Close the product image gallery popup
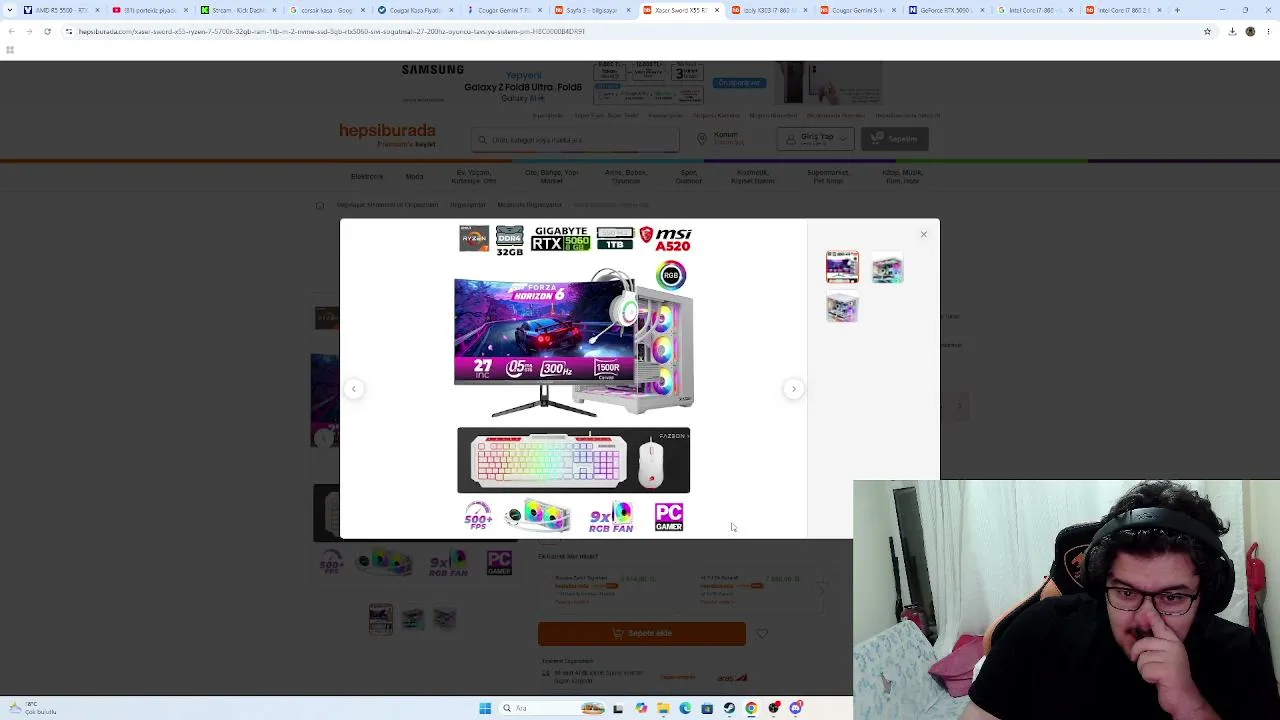The image size is (1280, 720). click(x=923, y=234)
